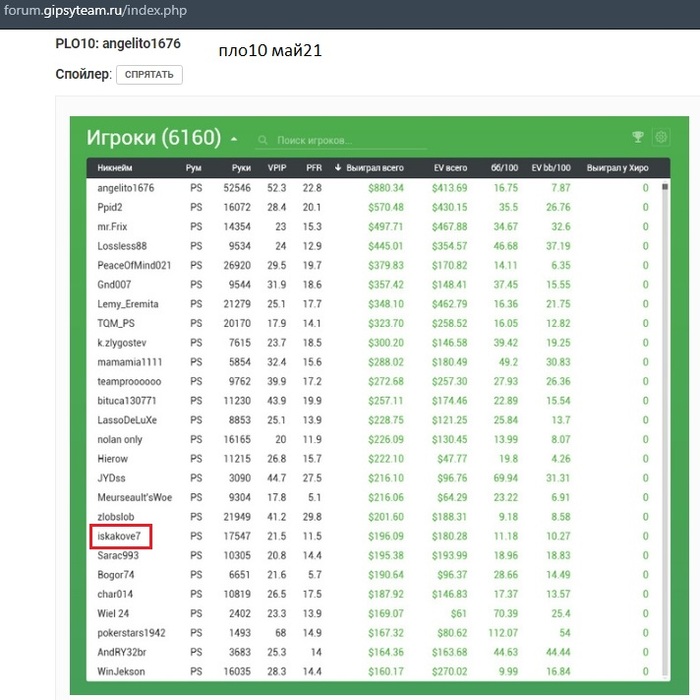
Task: Click the table vertical scrollbar
Action: 665,429
